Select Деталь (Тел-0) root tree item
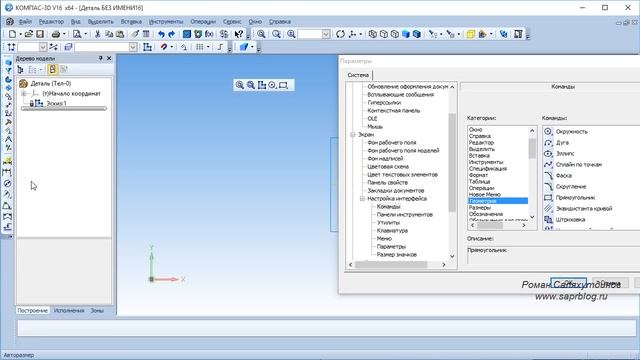Viewport: 640px width, 360px height. [51, 83]
